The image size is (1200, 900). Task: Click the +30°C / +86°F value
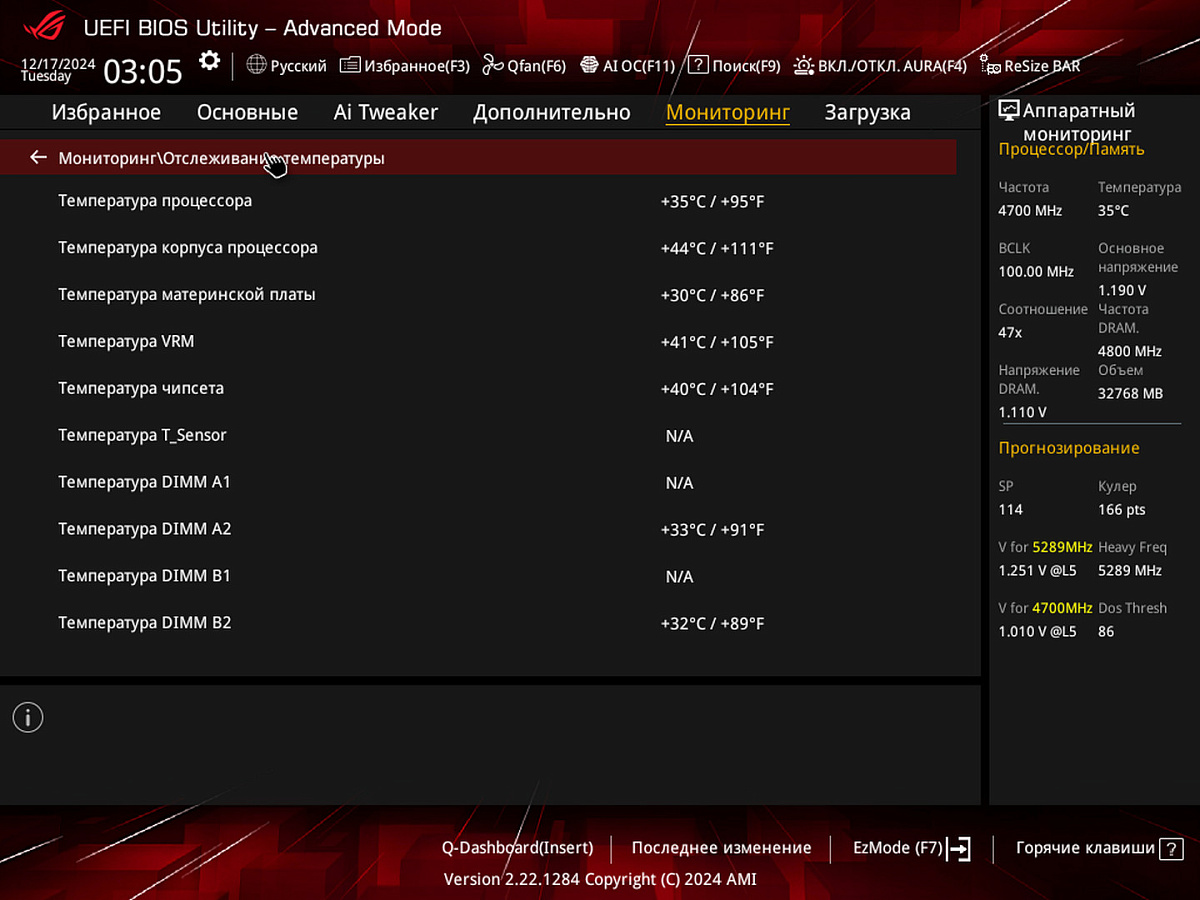coord(712,296)
